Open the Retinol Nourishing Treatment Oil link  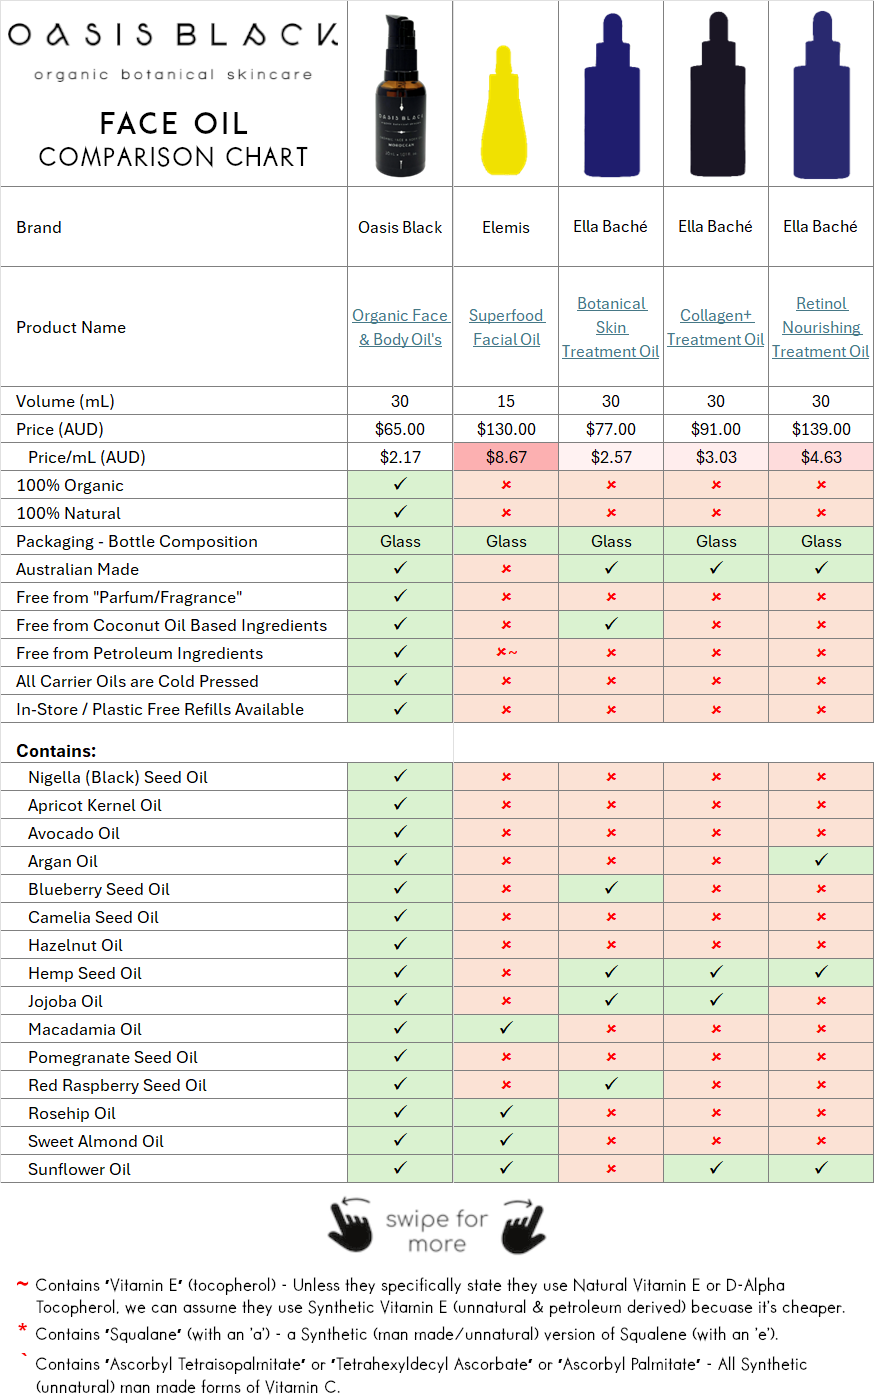click(x=820, y=327)
